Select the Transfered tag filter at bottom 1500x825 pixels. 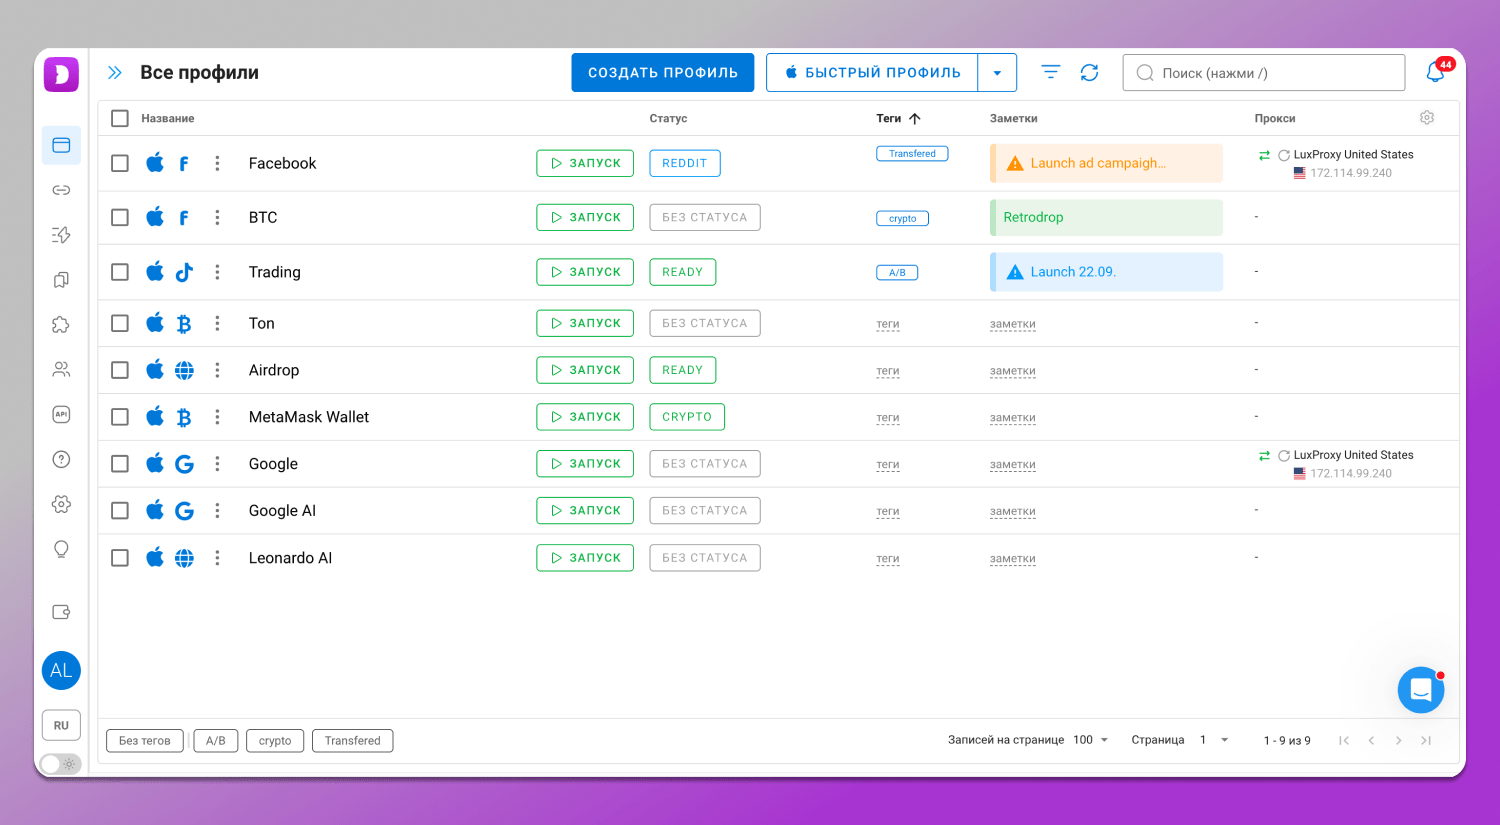(x=352, y=741)
